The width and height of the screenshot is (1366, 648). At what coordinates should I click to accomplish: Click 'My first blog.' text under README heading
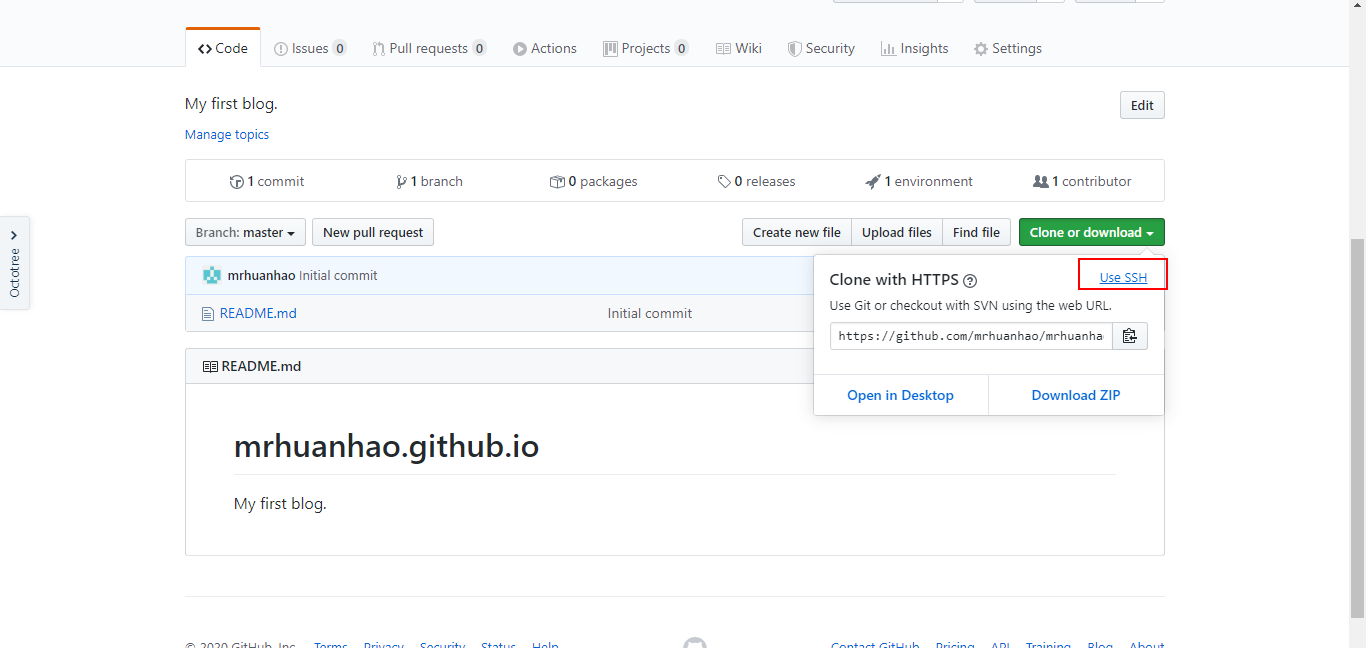click(x=280, y=504)
